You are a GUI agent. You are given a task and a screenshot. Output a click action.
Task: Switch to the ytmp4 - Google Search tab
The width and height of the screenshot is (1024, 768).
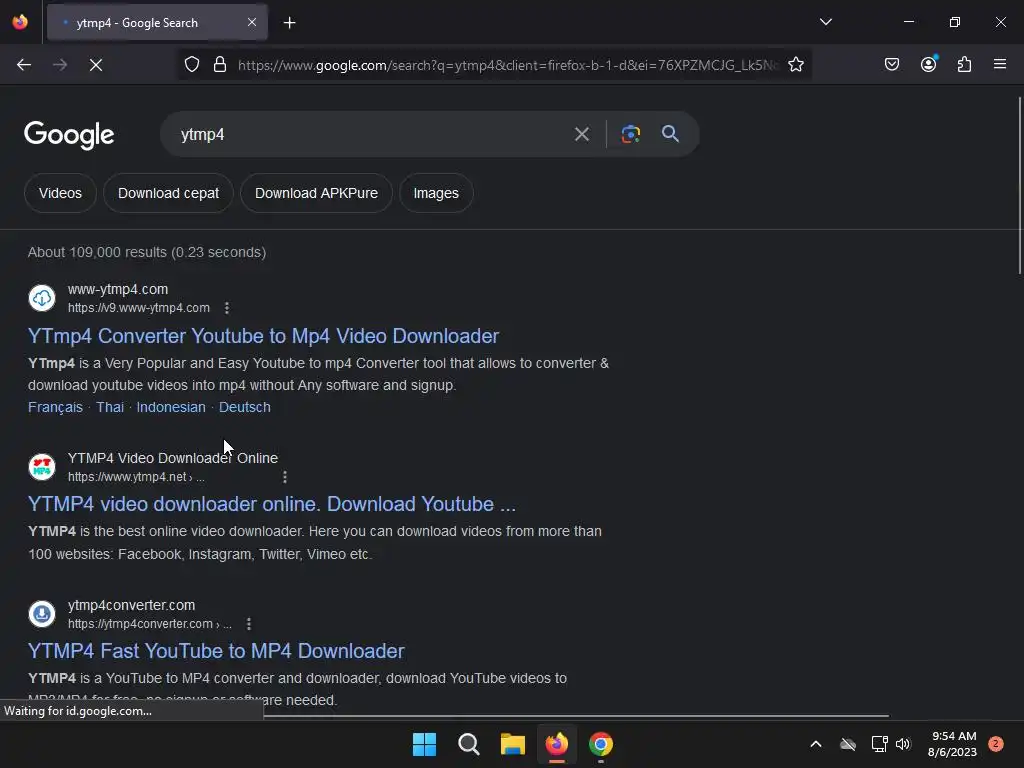pos(157,23)
